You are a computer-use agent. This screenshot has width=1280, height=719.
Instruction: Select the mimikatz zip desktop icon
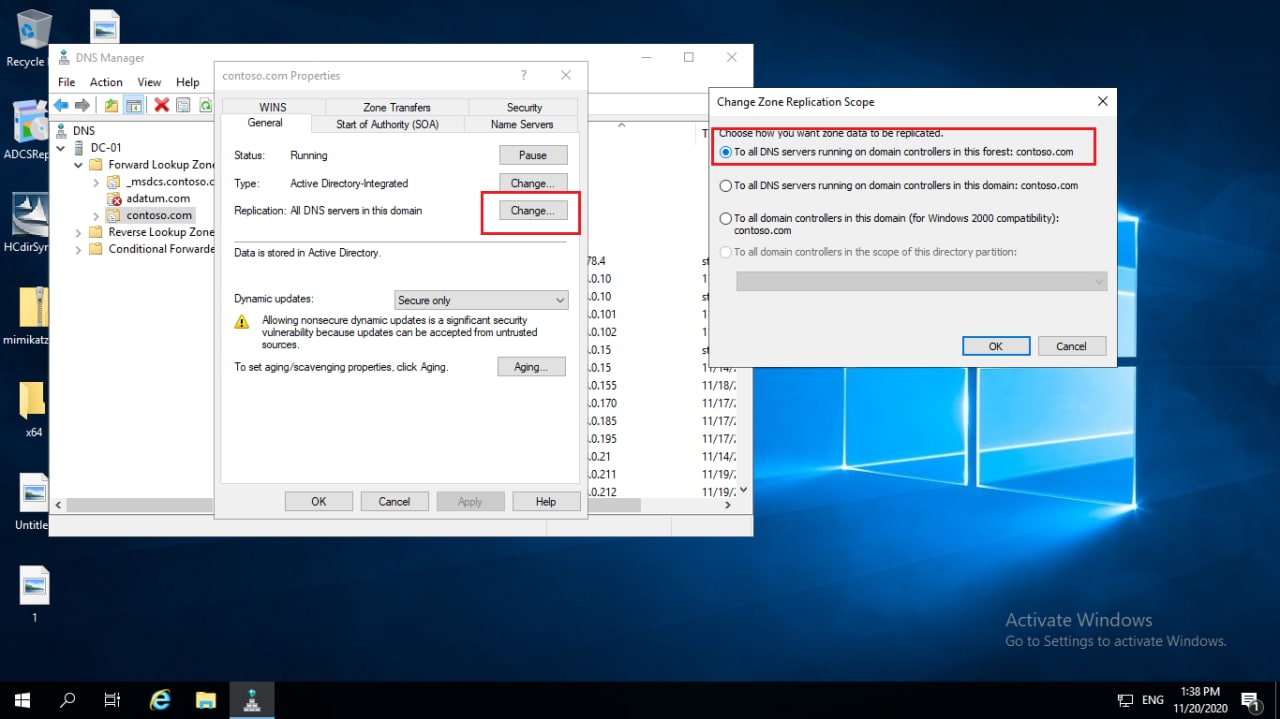(32, 316)
